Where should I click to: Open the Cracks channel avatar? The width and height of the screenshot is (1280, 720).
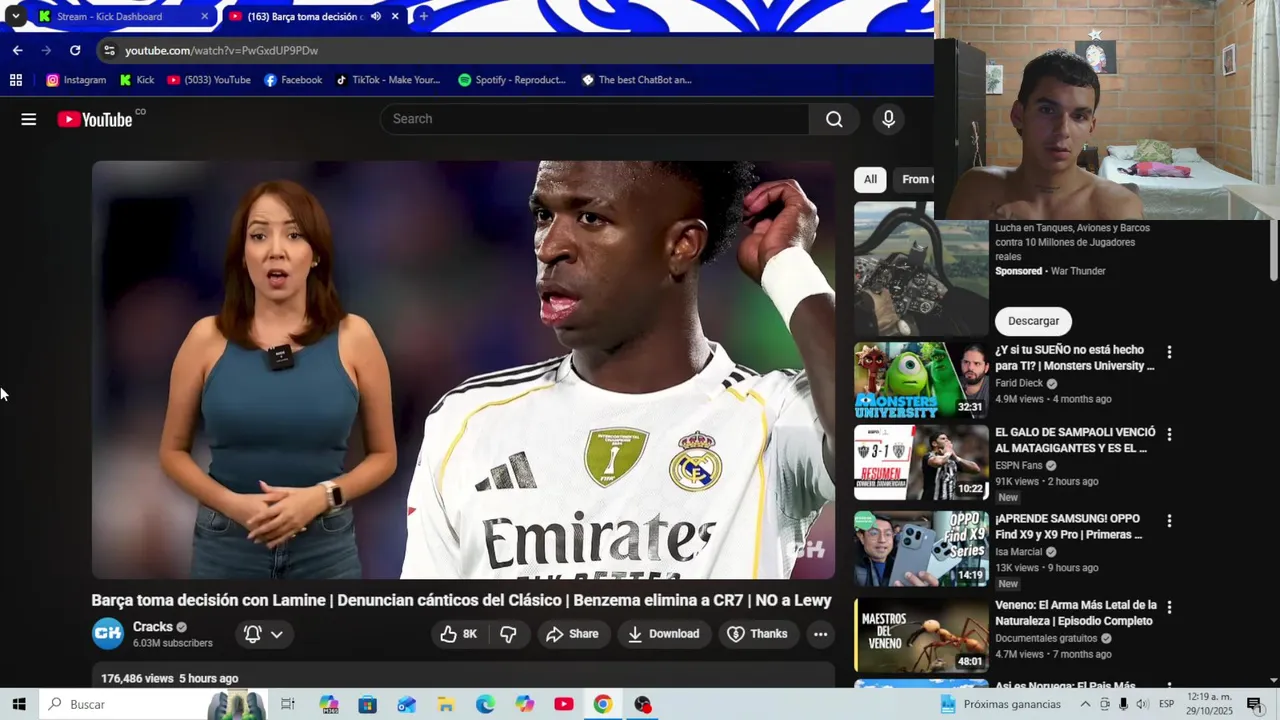[108, 634]
